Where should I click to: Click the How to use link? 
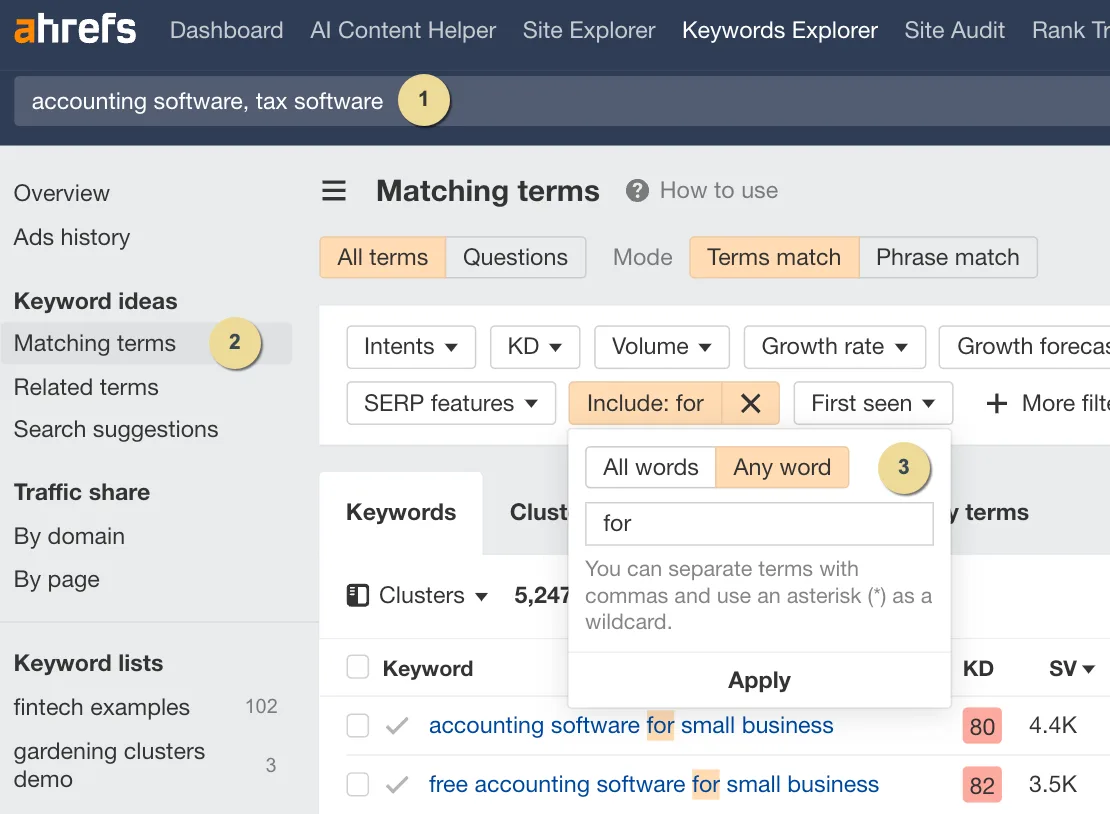[x=719, y=190]
